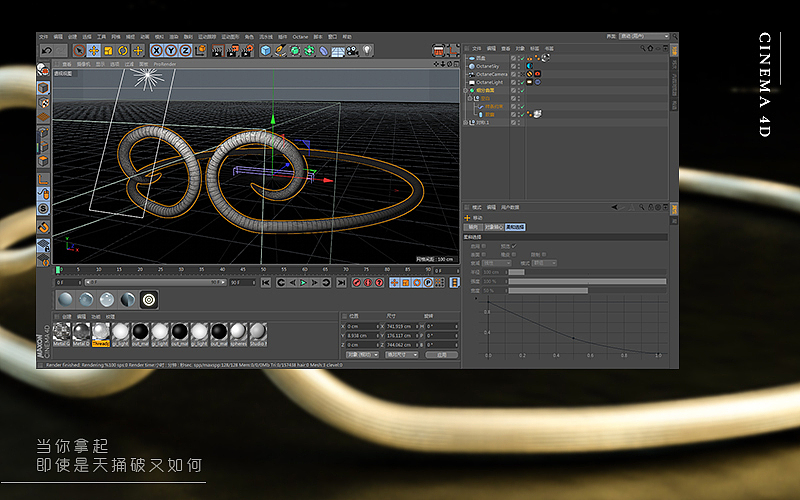Click the highlighted soft selection tab
The width and height of the screenshot is (800, 500).
click(515, 227)
